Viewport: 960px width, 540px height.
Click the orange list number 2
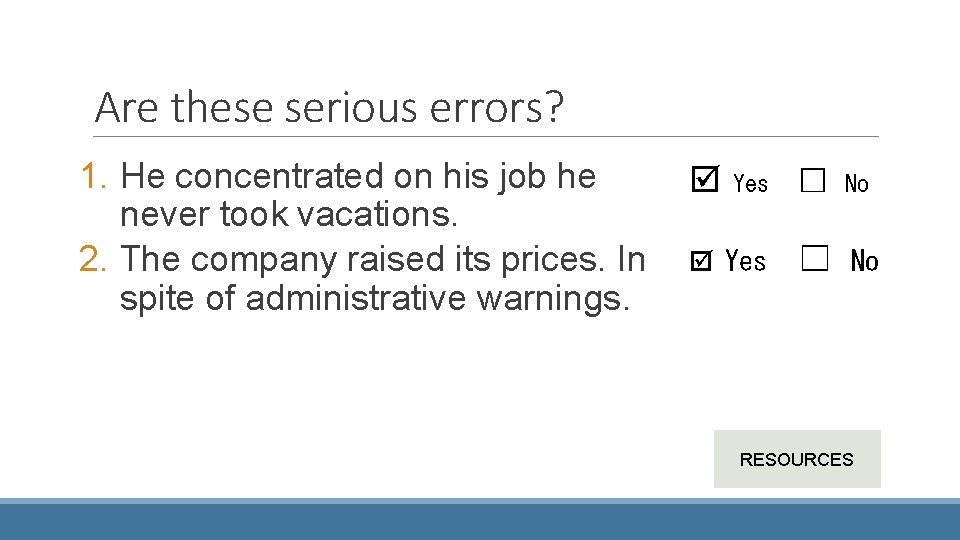[x=93, y=259]
